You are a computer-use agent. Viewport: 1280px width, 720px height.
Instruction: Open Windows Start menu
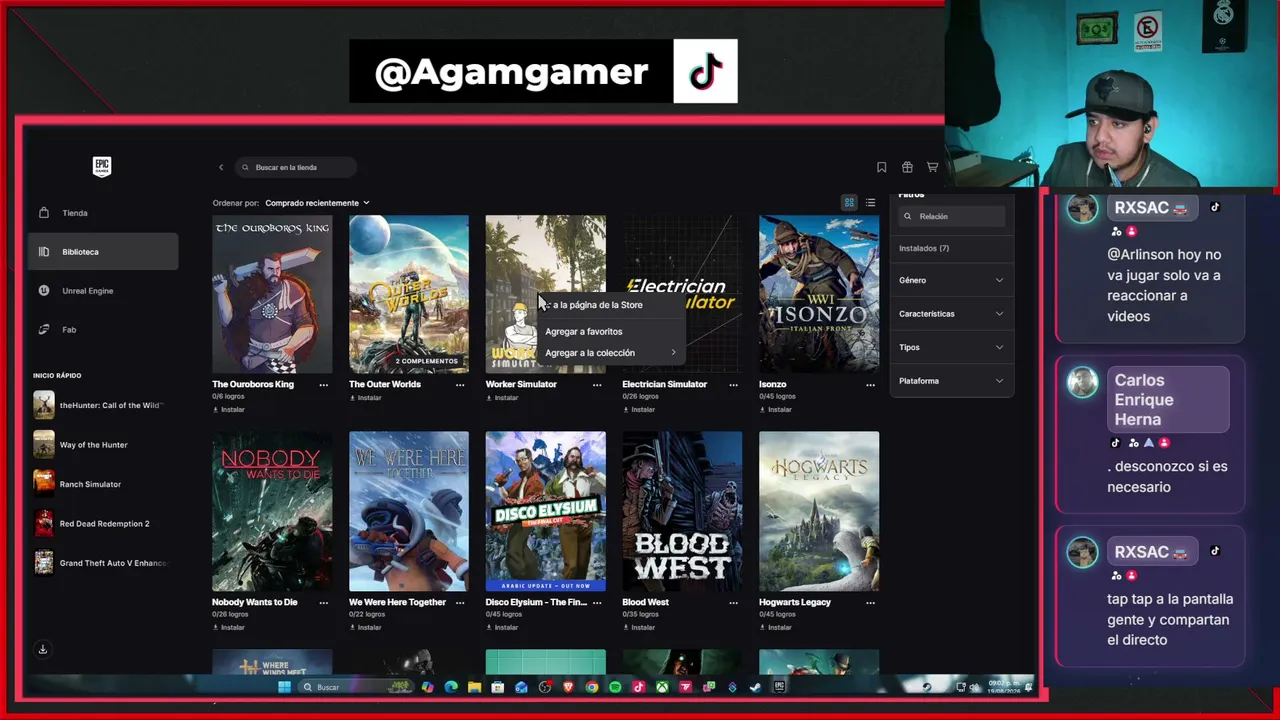[284, 687]
